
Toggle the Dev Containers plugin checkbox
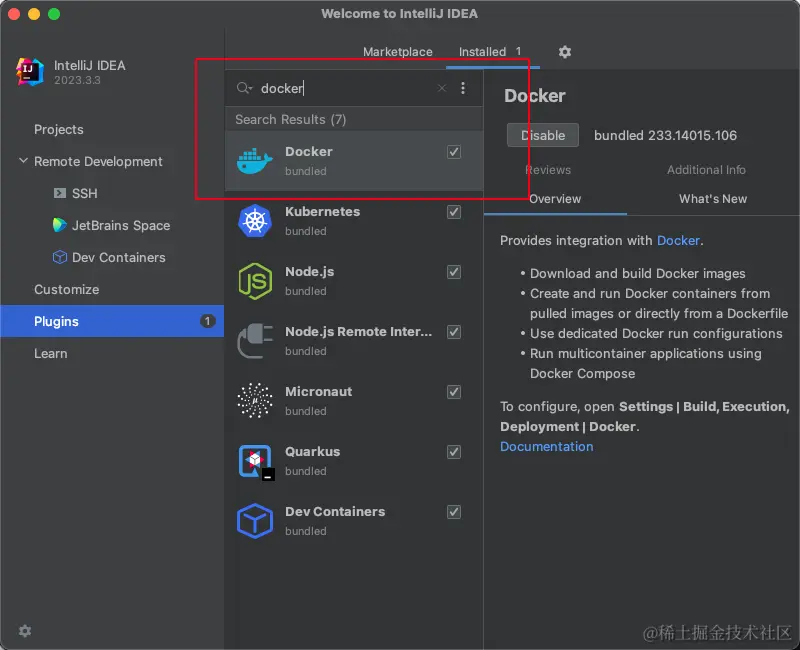tap(454, 512)
